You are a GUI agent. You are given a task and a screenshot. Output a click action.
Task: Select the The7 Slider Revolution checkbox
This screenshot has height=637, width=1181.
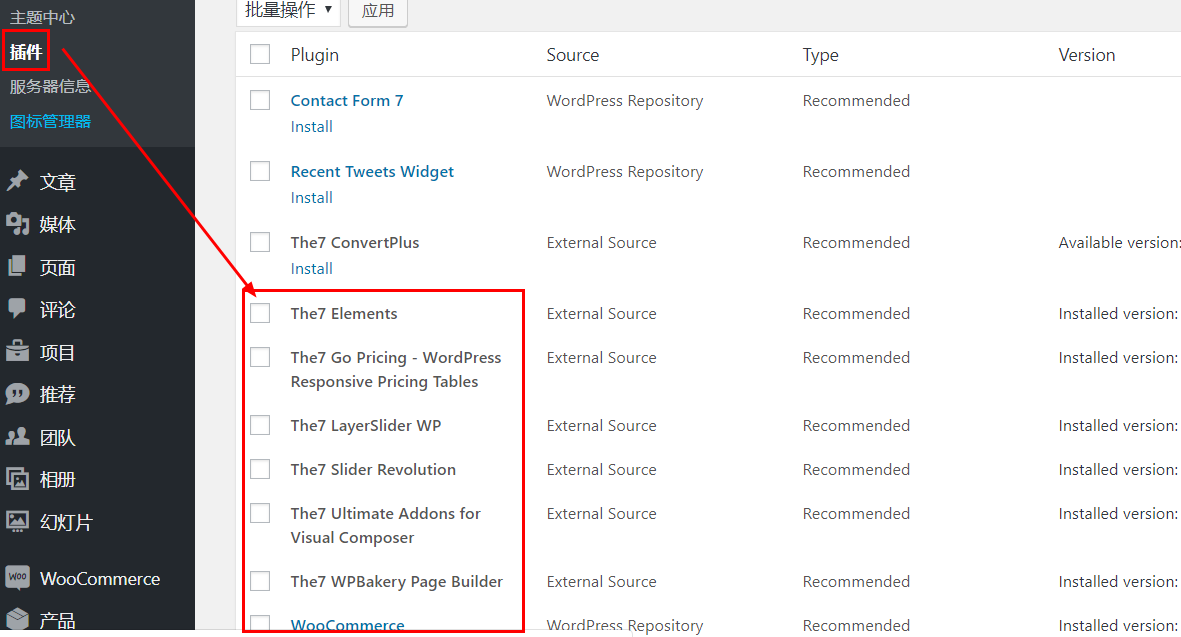[260, 469]
